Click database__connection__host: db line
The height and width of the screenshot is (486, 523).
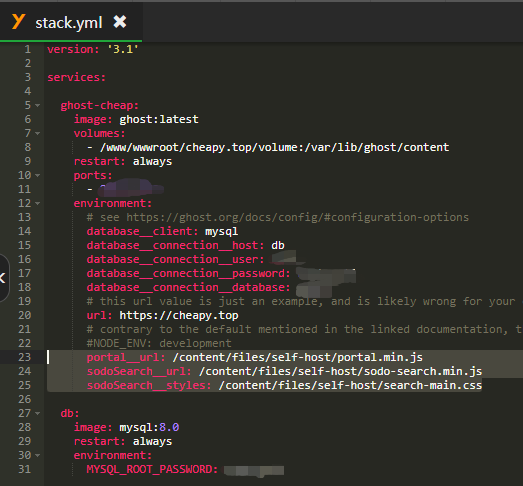[x=185, y=246]
